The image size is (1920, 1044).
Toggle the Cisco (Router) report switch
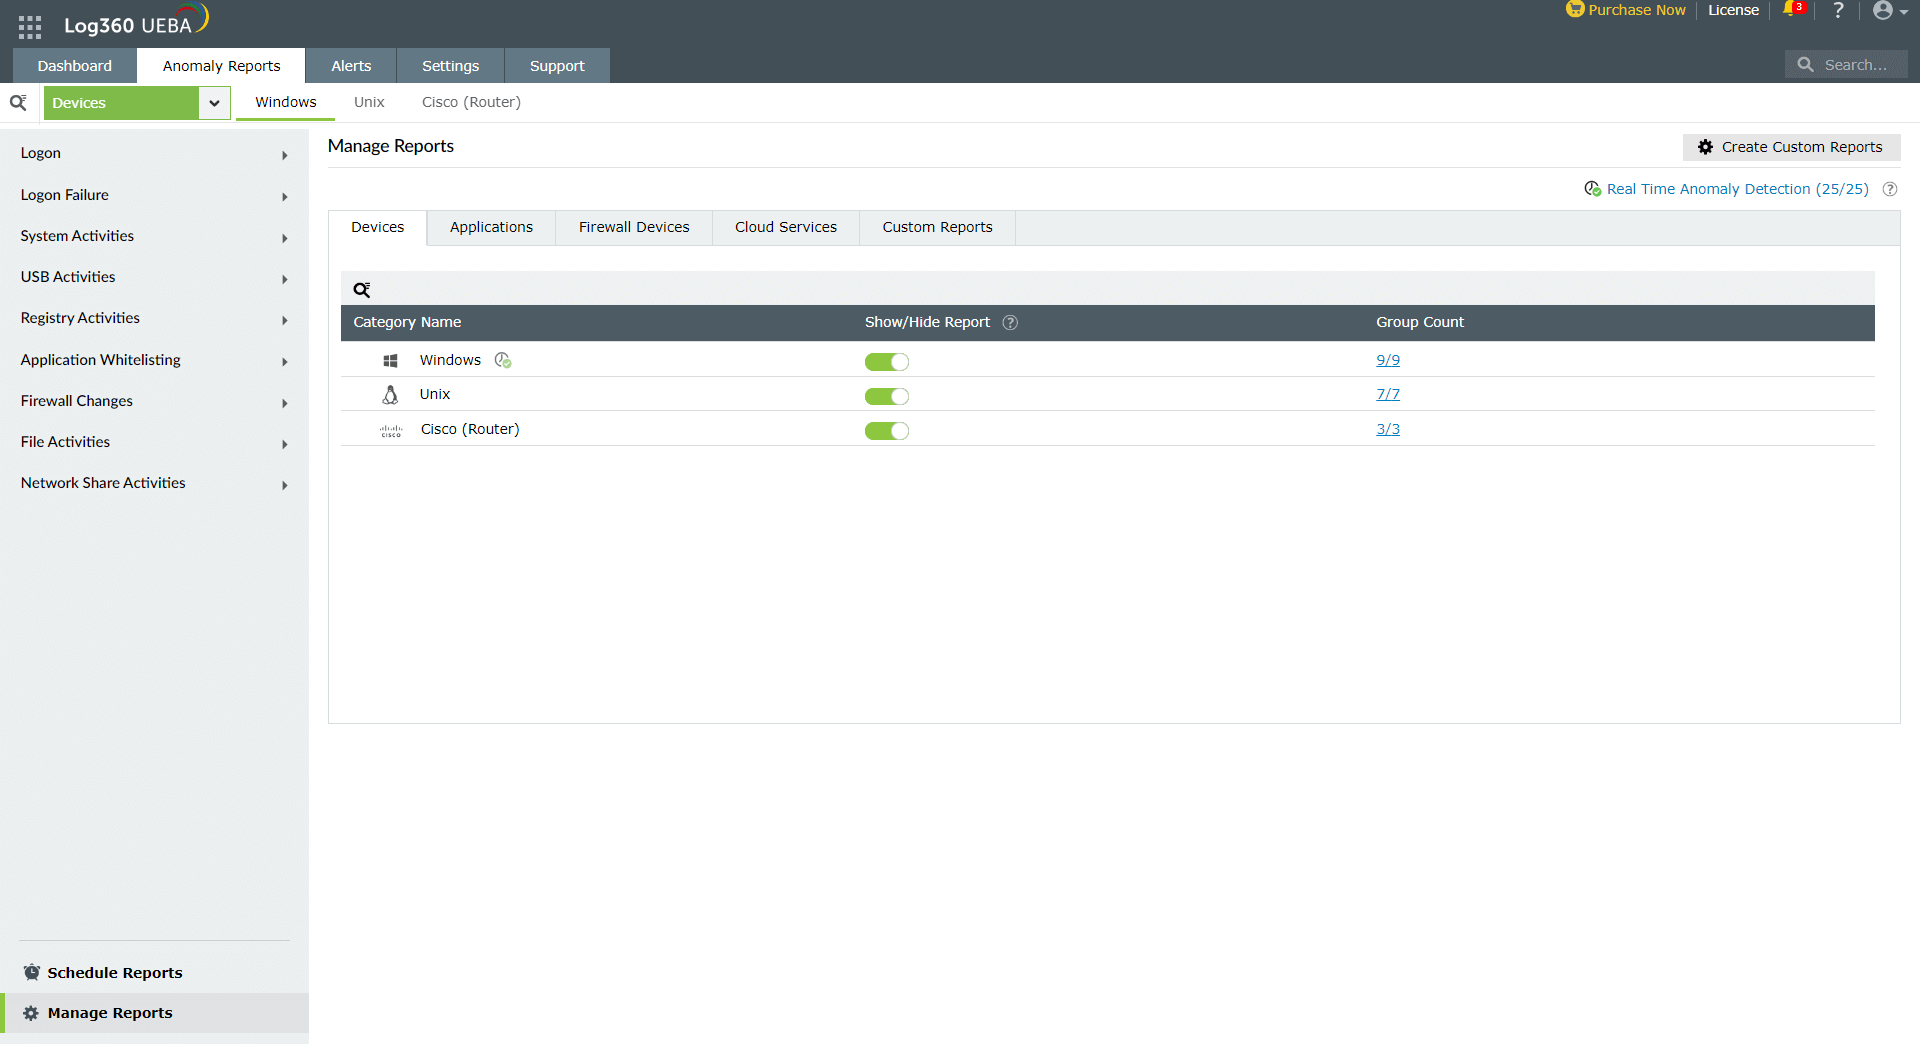pyautogui.click(x=887, y=430)
